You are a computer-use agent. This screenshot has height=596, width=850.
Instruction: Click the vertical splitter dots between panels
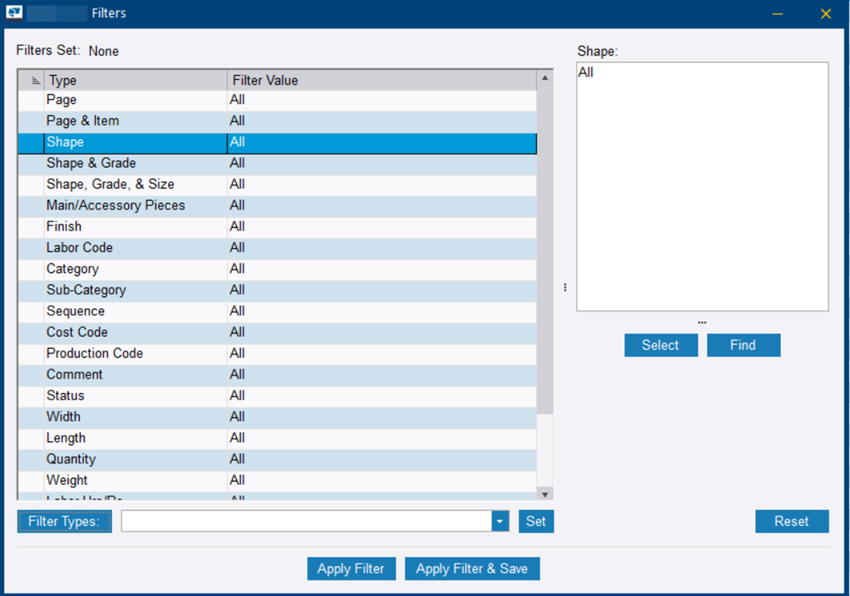click(x=565, y=287)
